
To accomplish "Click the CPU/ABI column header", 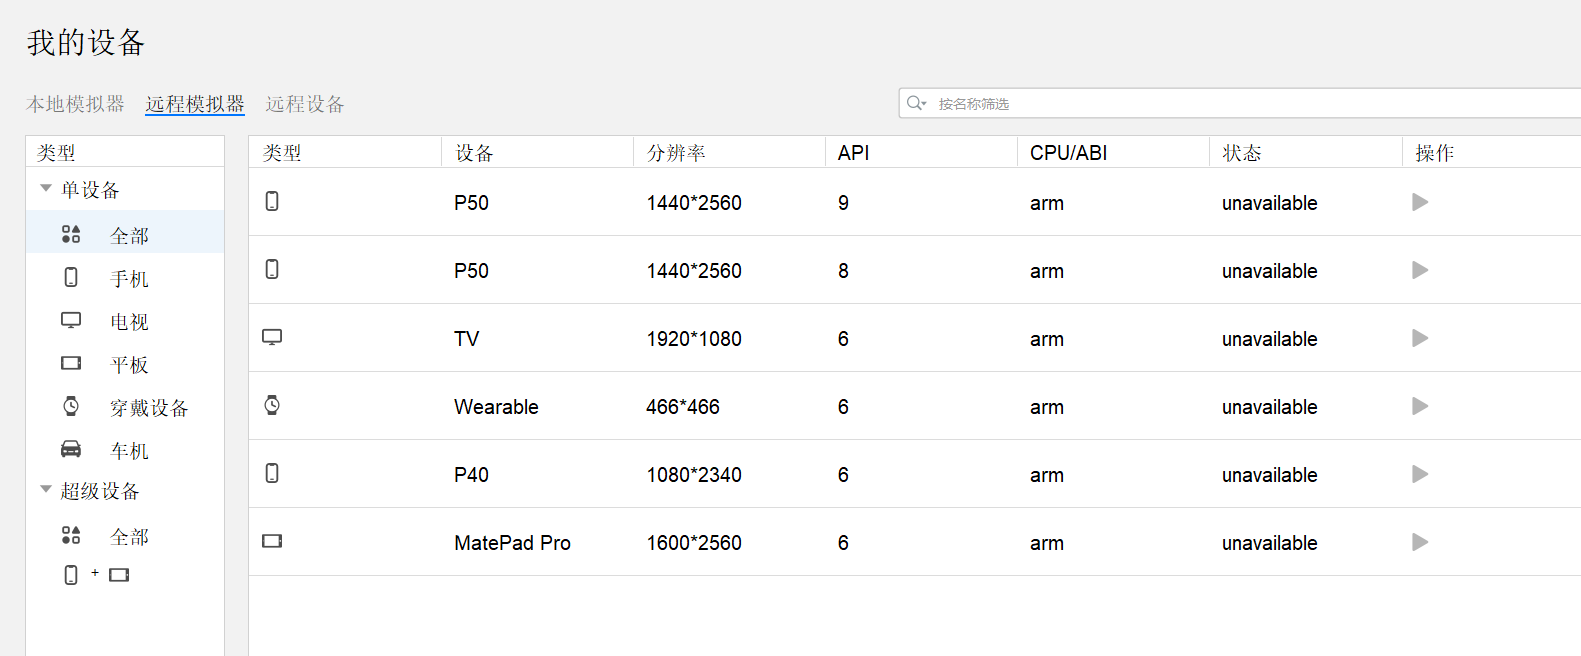I will [x=1068, y=153].
